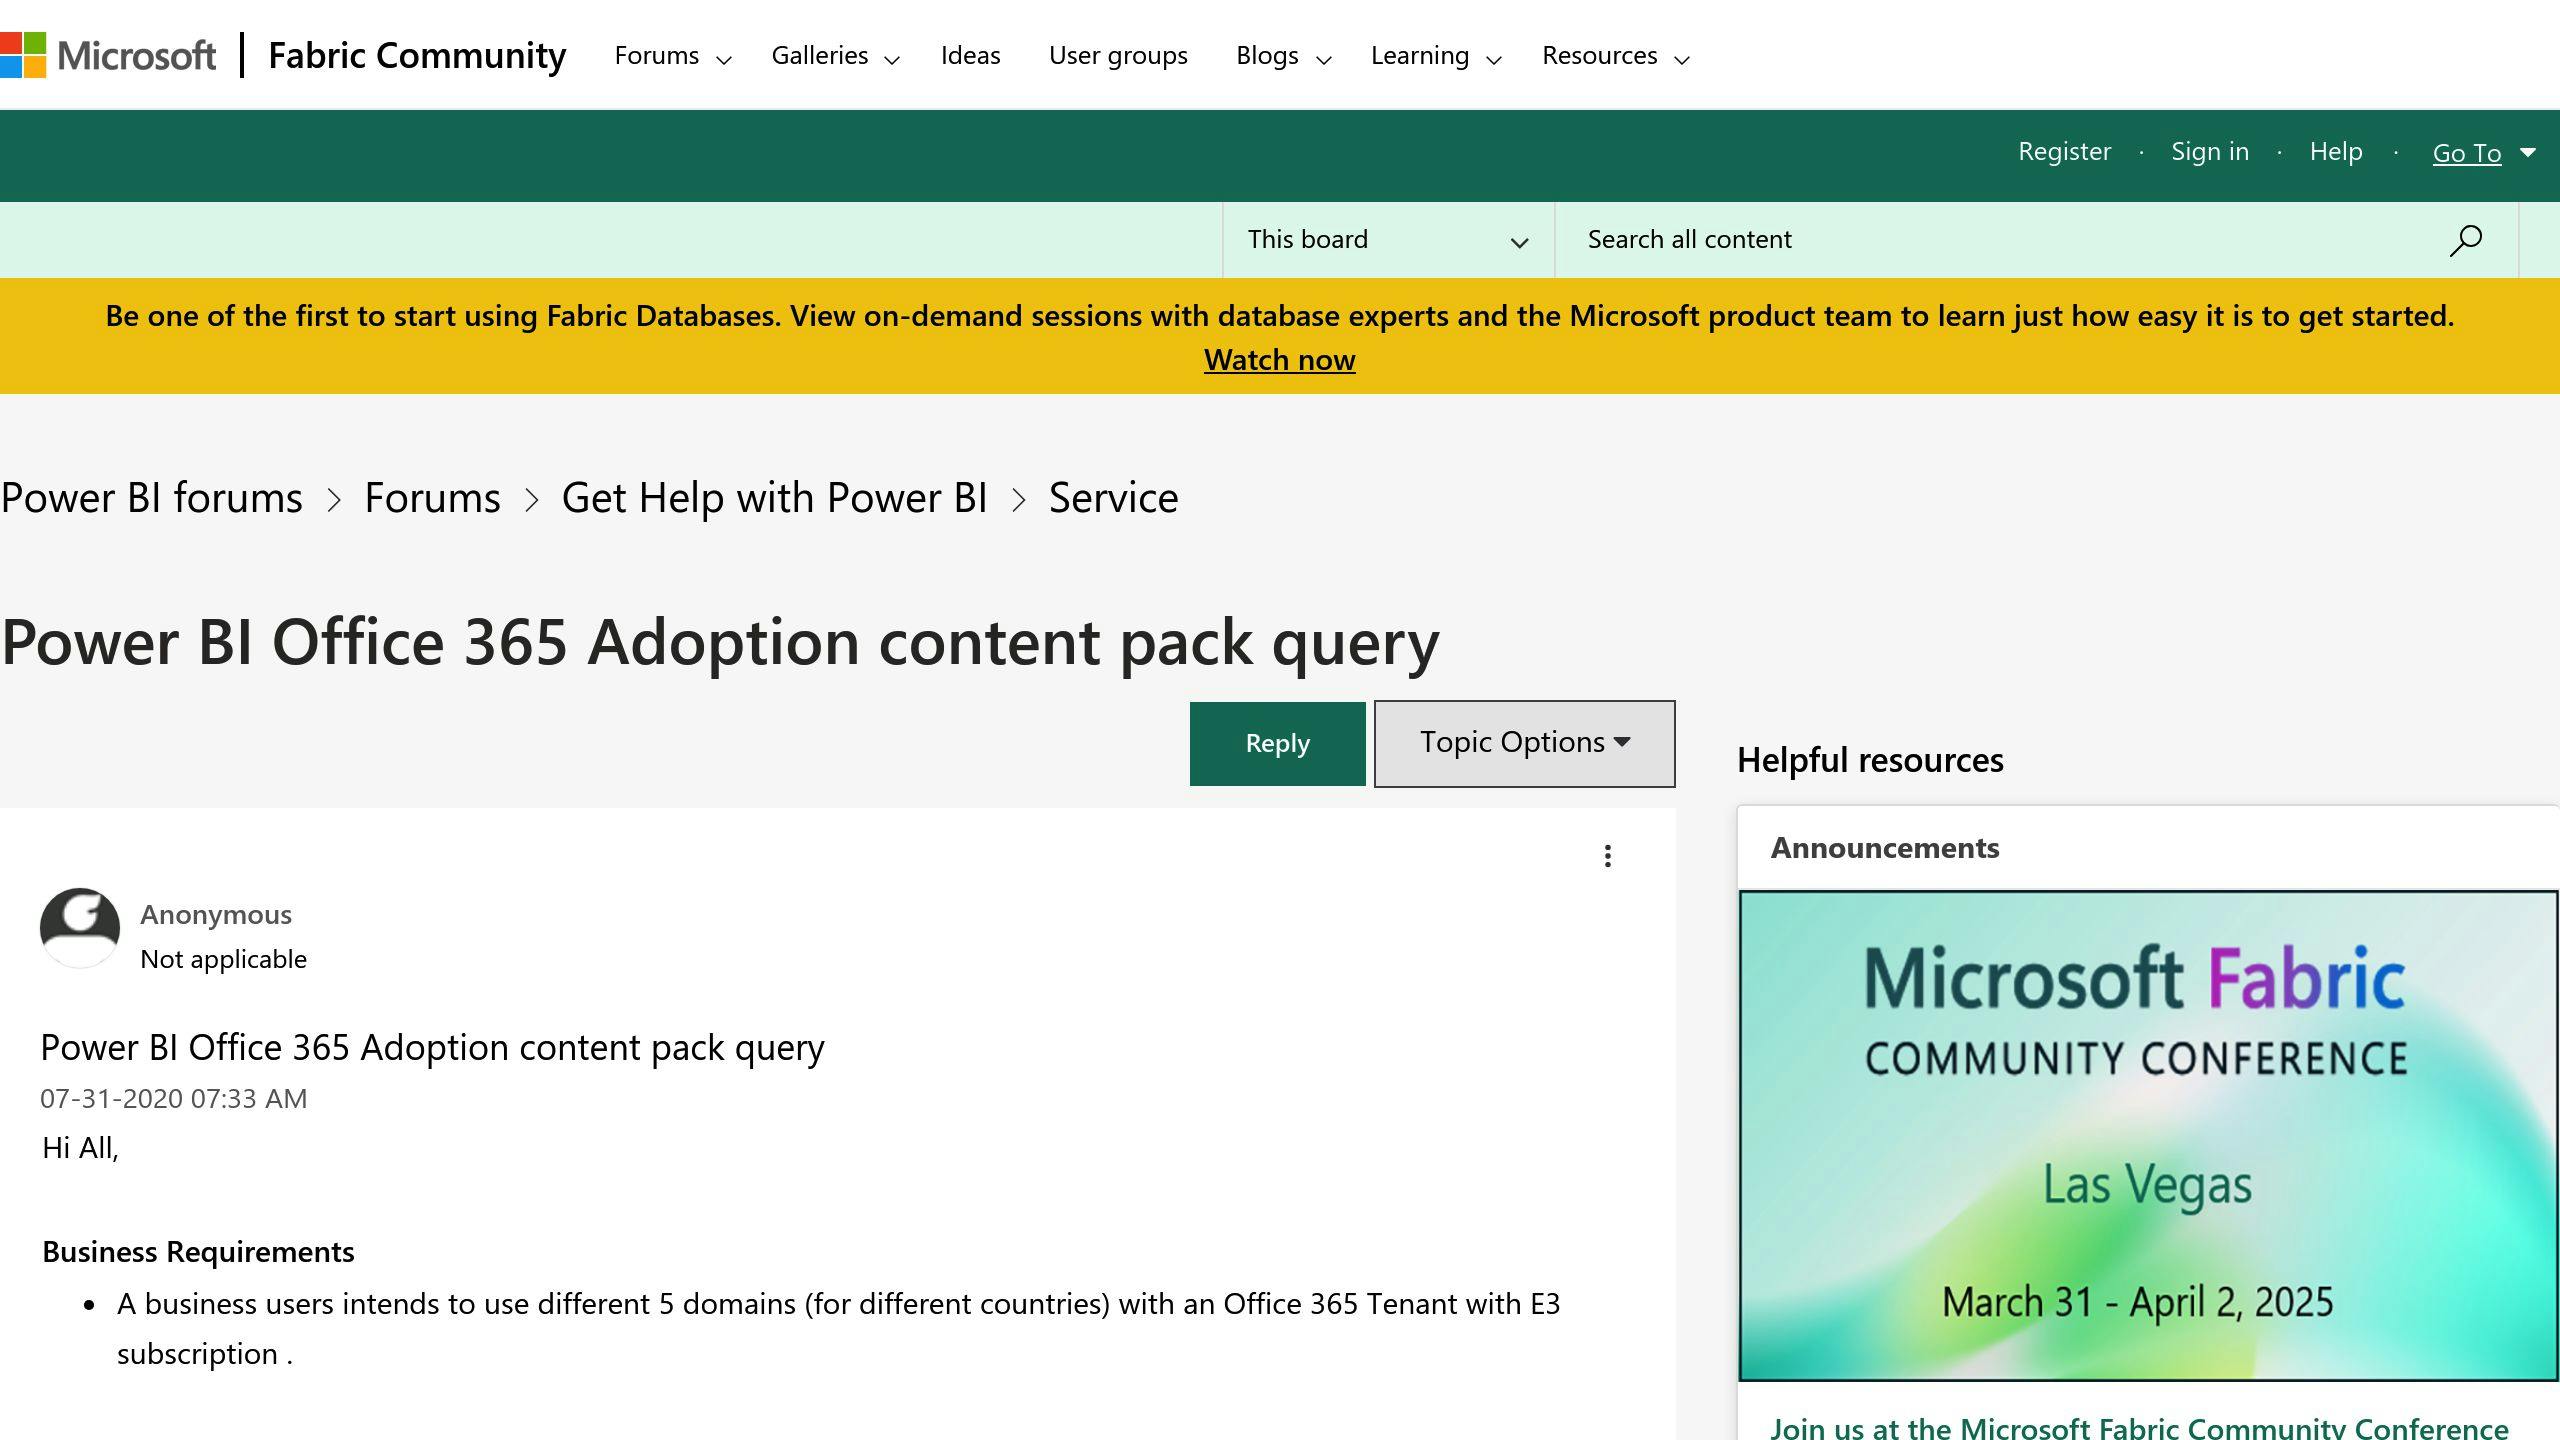Screen dimensions: 2560x1440
Task: Click the Helpful resources heading
Action: [x=1870, y=761]
